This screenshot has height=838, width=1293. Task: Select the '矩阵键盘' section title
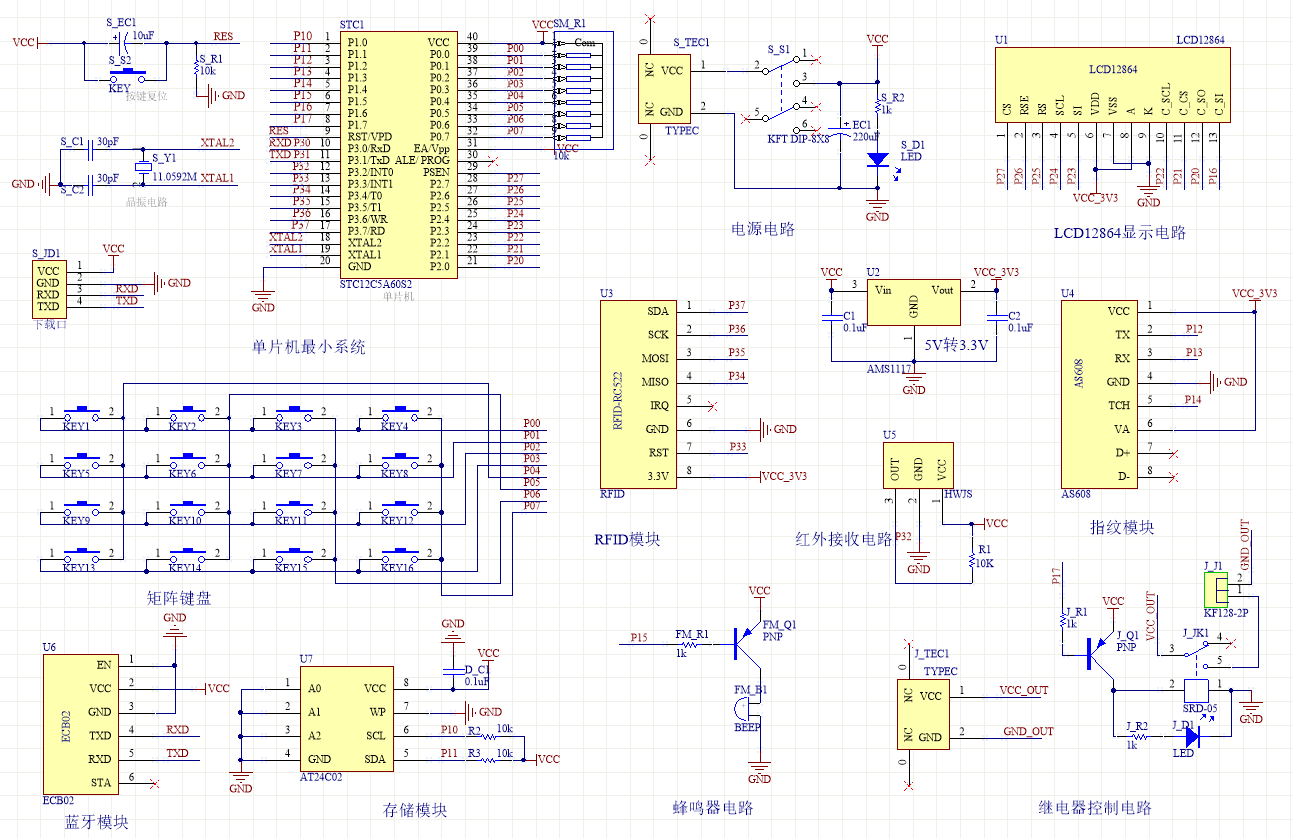(179, 599)
